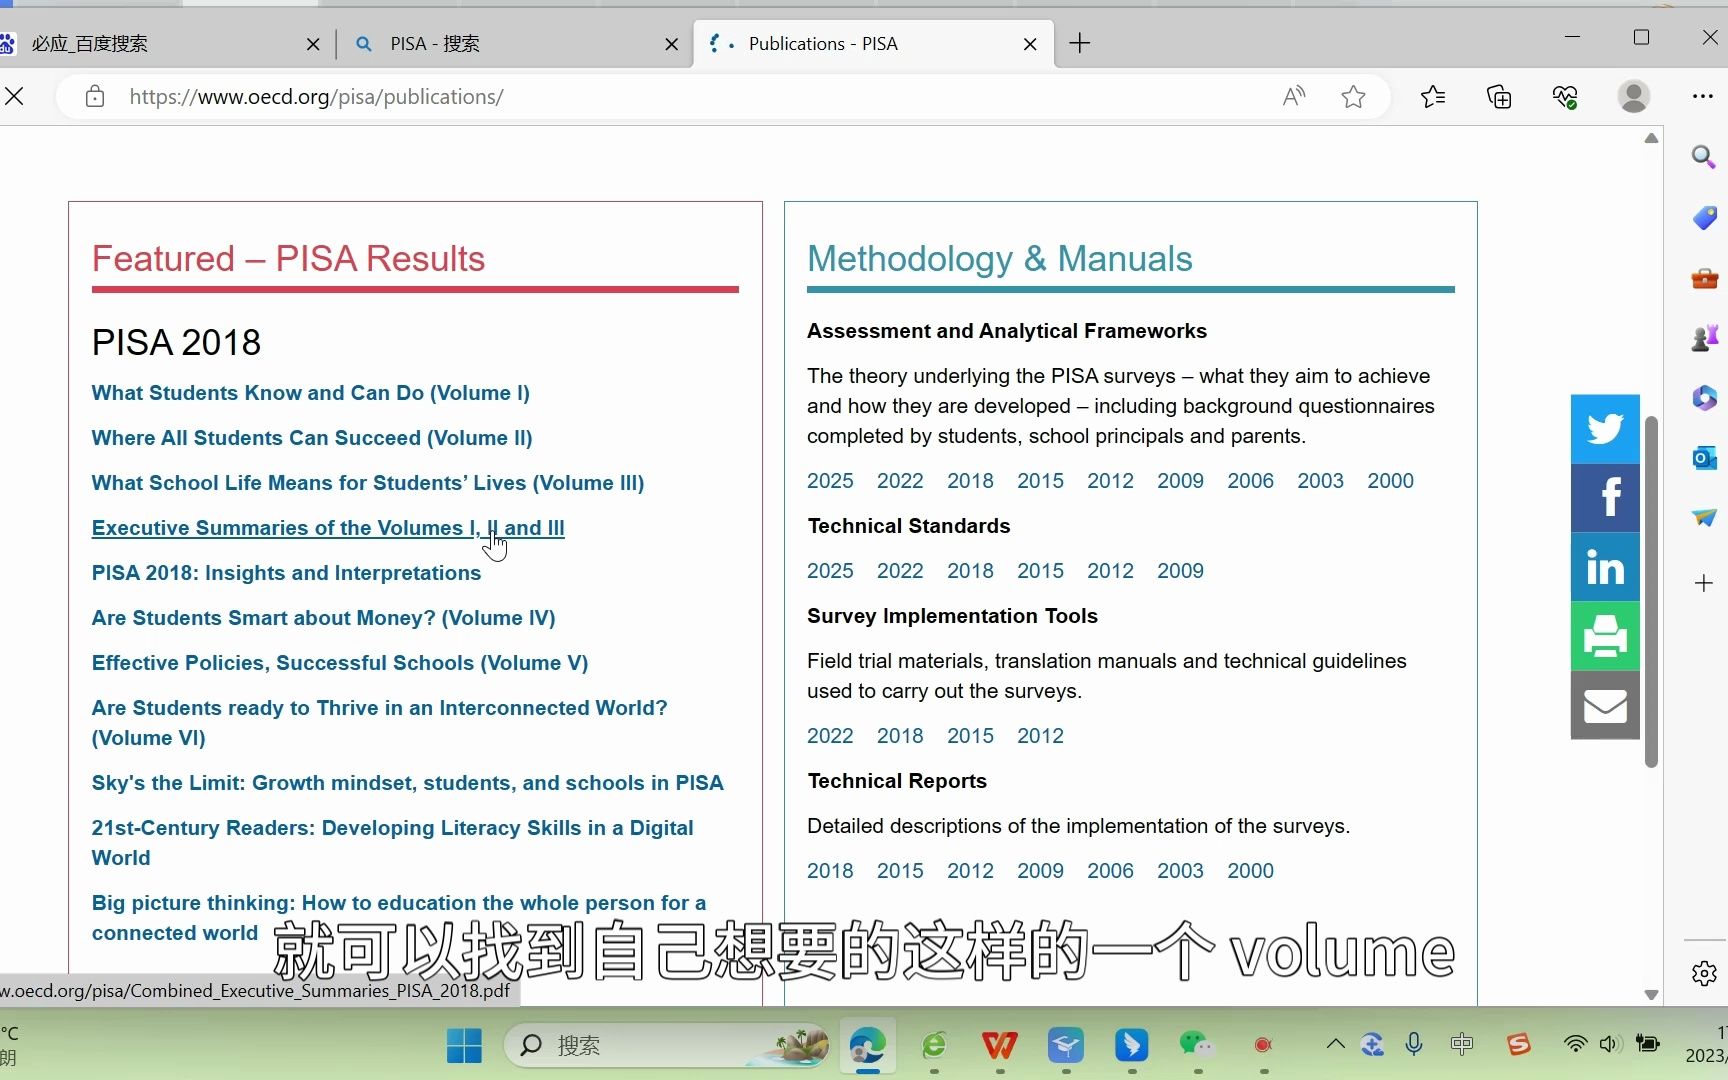Open sidebar search icon

click(1704, 157)
